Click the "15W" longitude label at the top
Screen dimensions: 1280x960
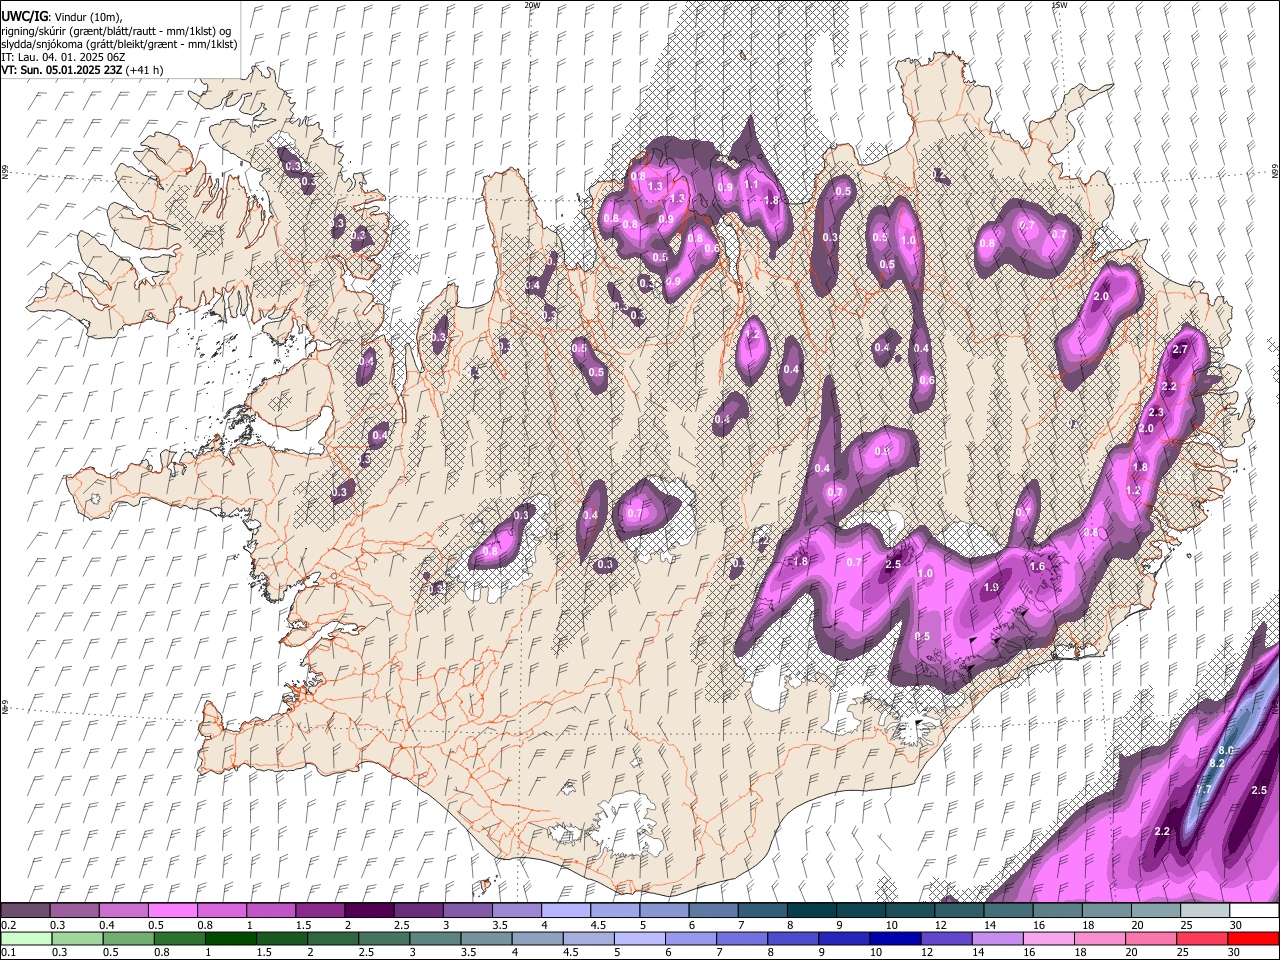pyautogui.click(x=1059, y=5)
